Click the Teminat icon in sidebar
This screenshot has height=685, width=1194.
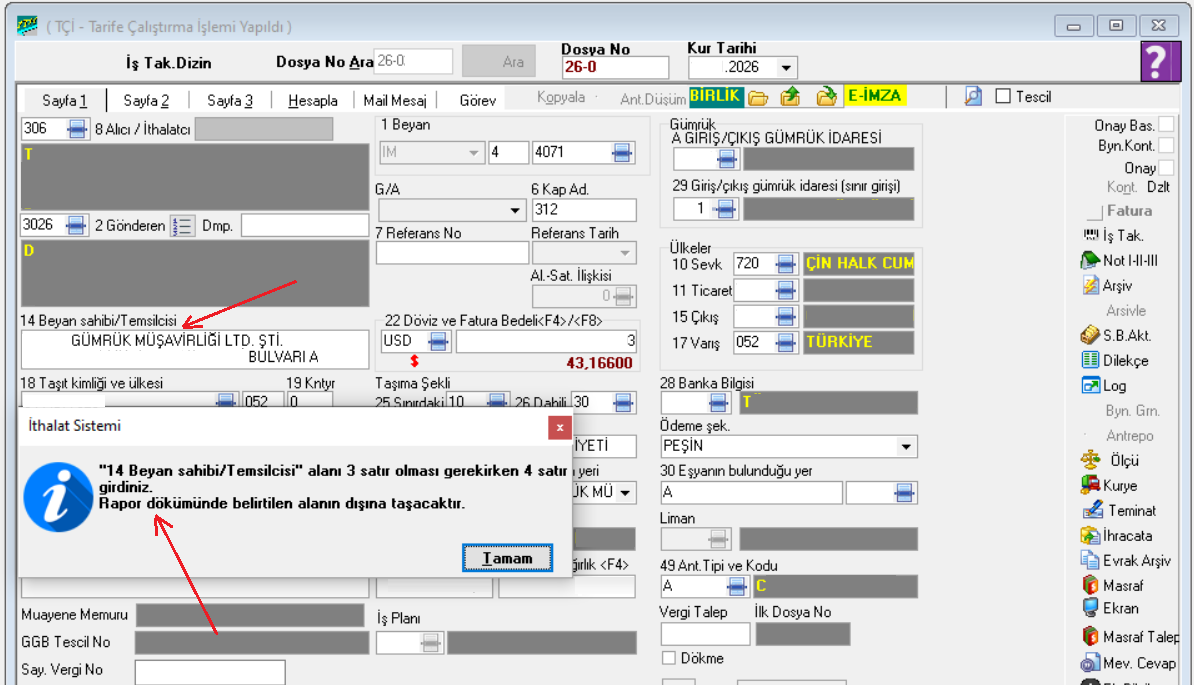point(1090,510)
